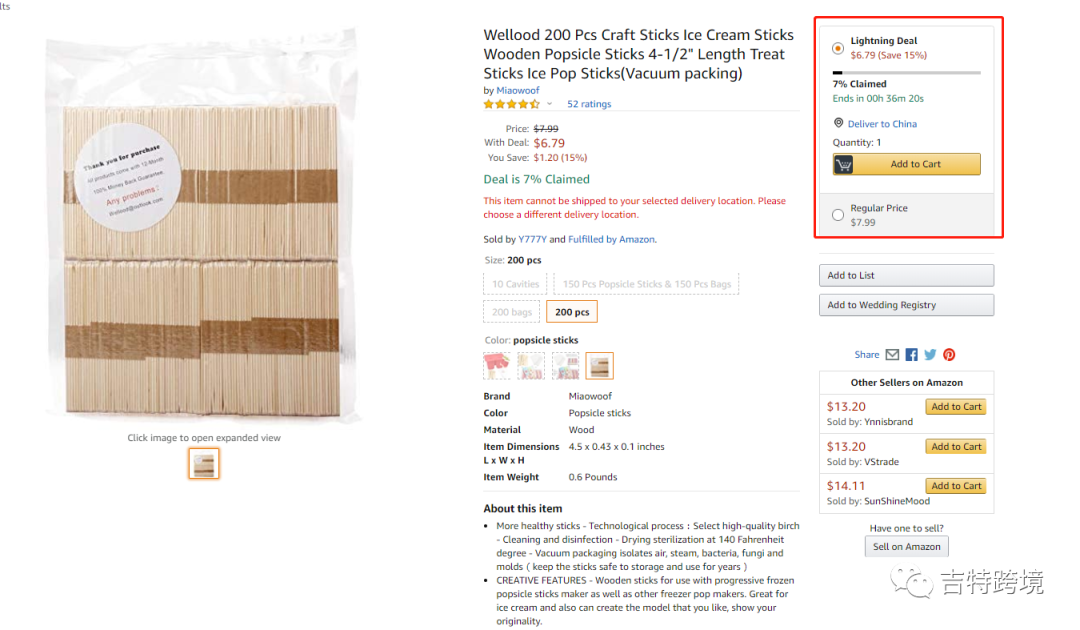Expand the star ratings breakdown arrow
Screen dimensions: 1080x630
click(549, 104)
